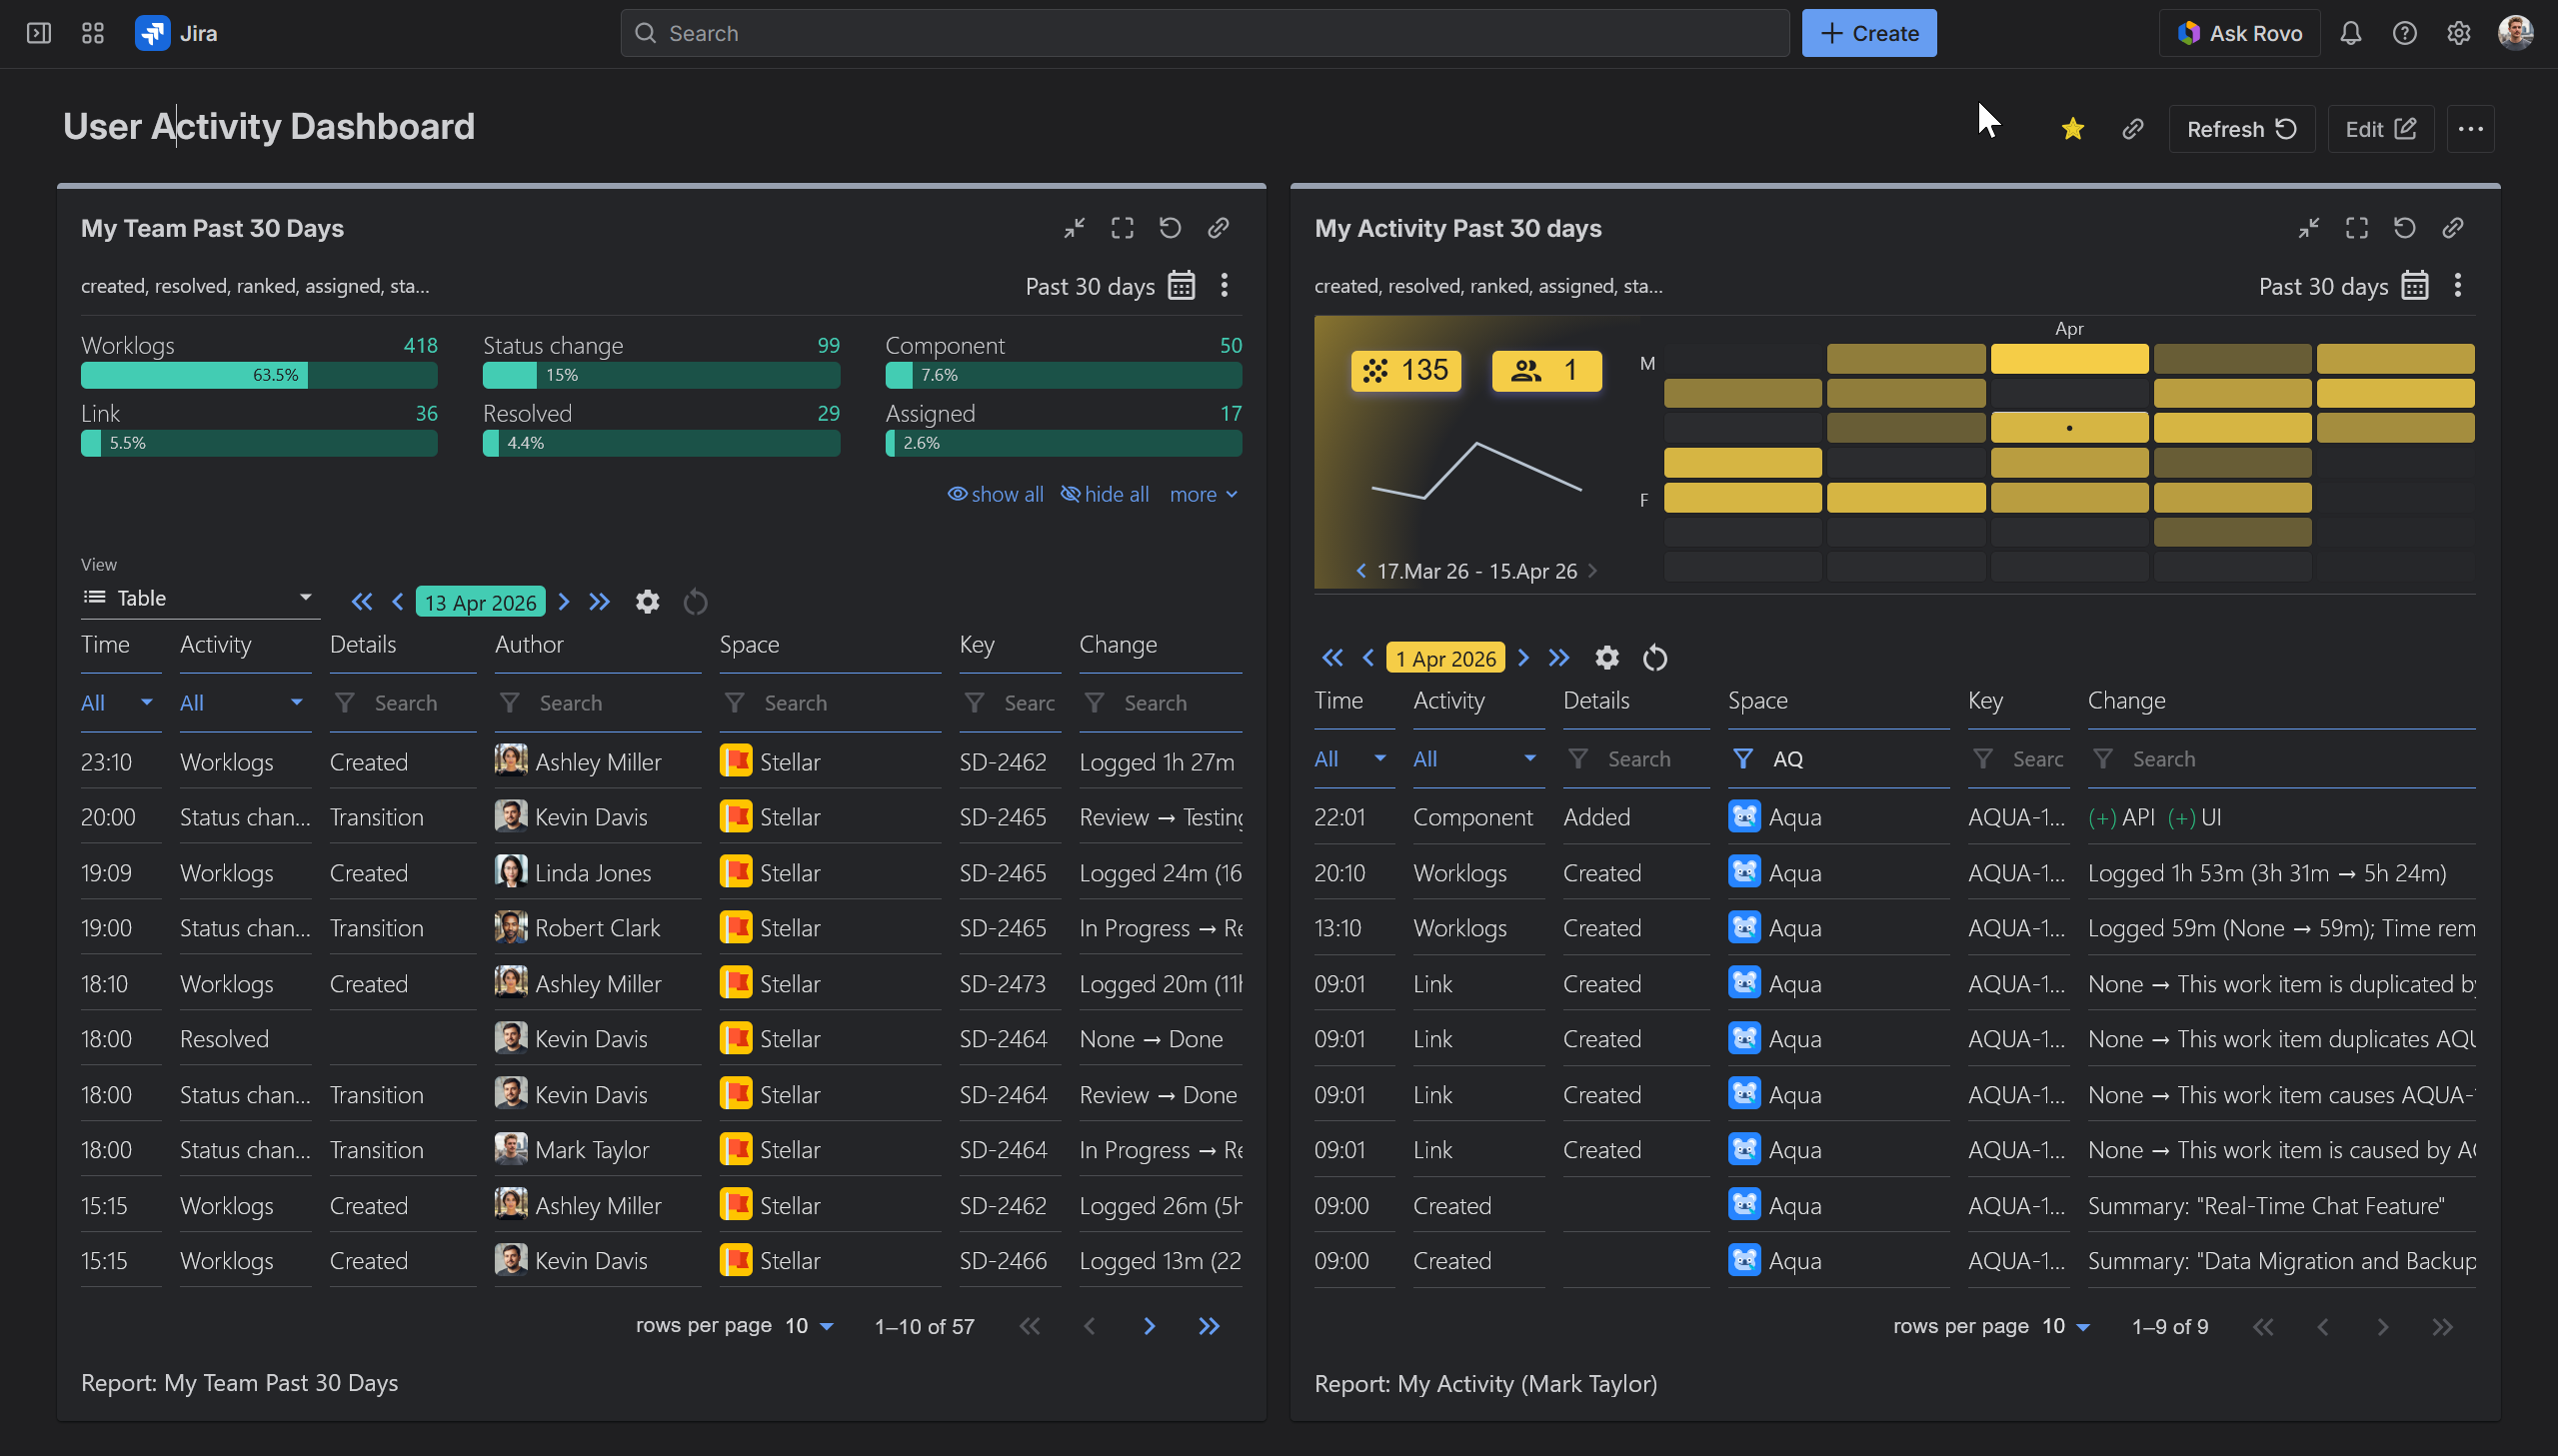
Task: Expand the 'more' options under stats
Action: [x=1203, y=494]
